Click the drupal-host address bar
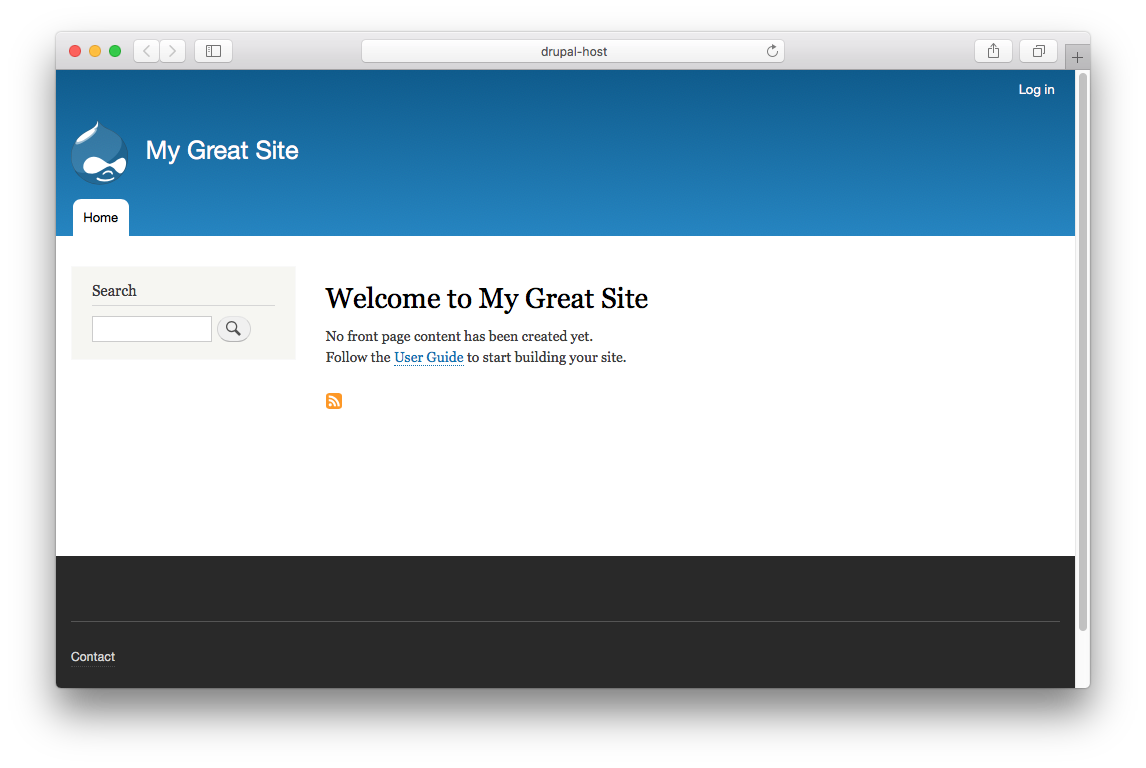The image size is (1146, 768). coord(573,50)
